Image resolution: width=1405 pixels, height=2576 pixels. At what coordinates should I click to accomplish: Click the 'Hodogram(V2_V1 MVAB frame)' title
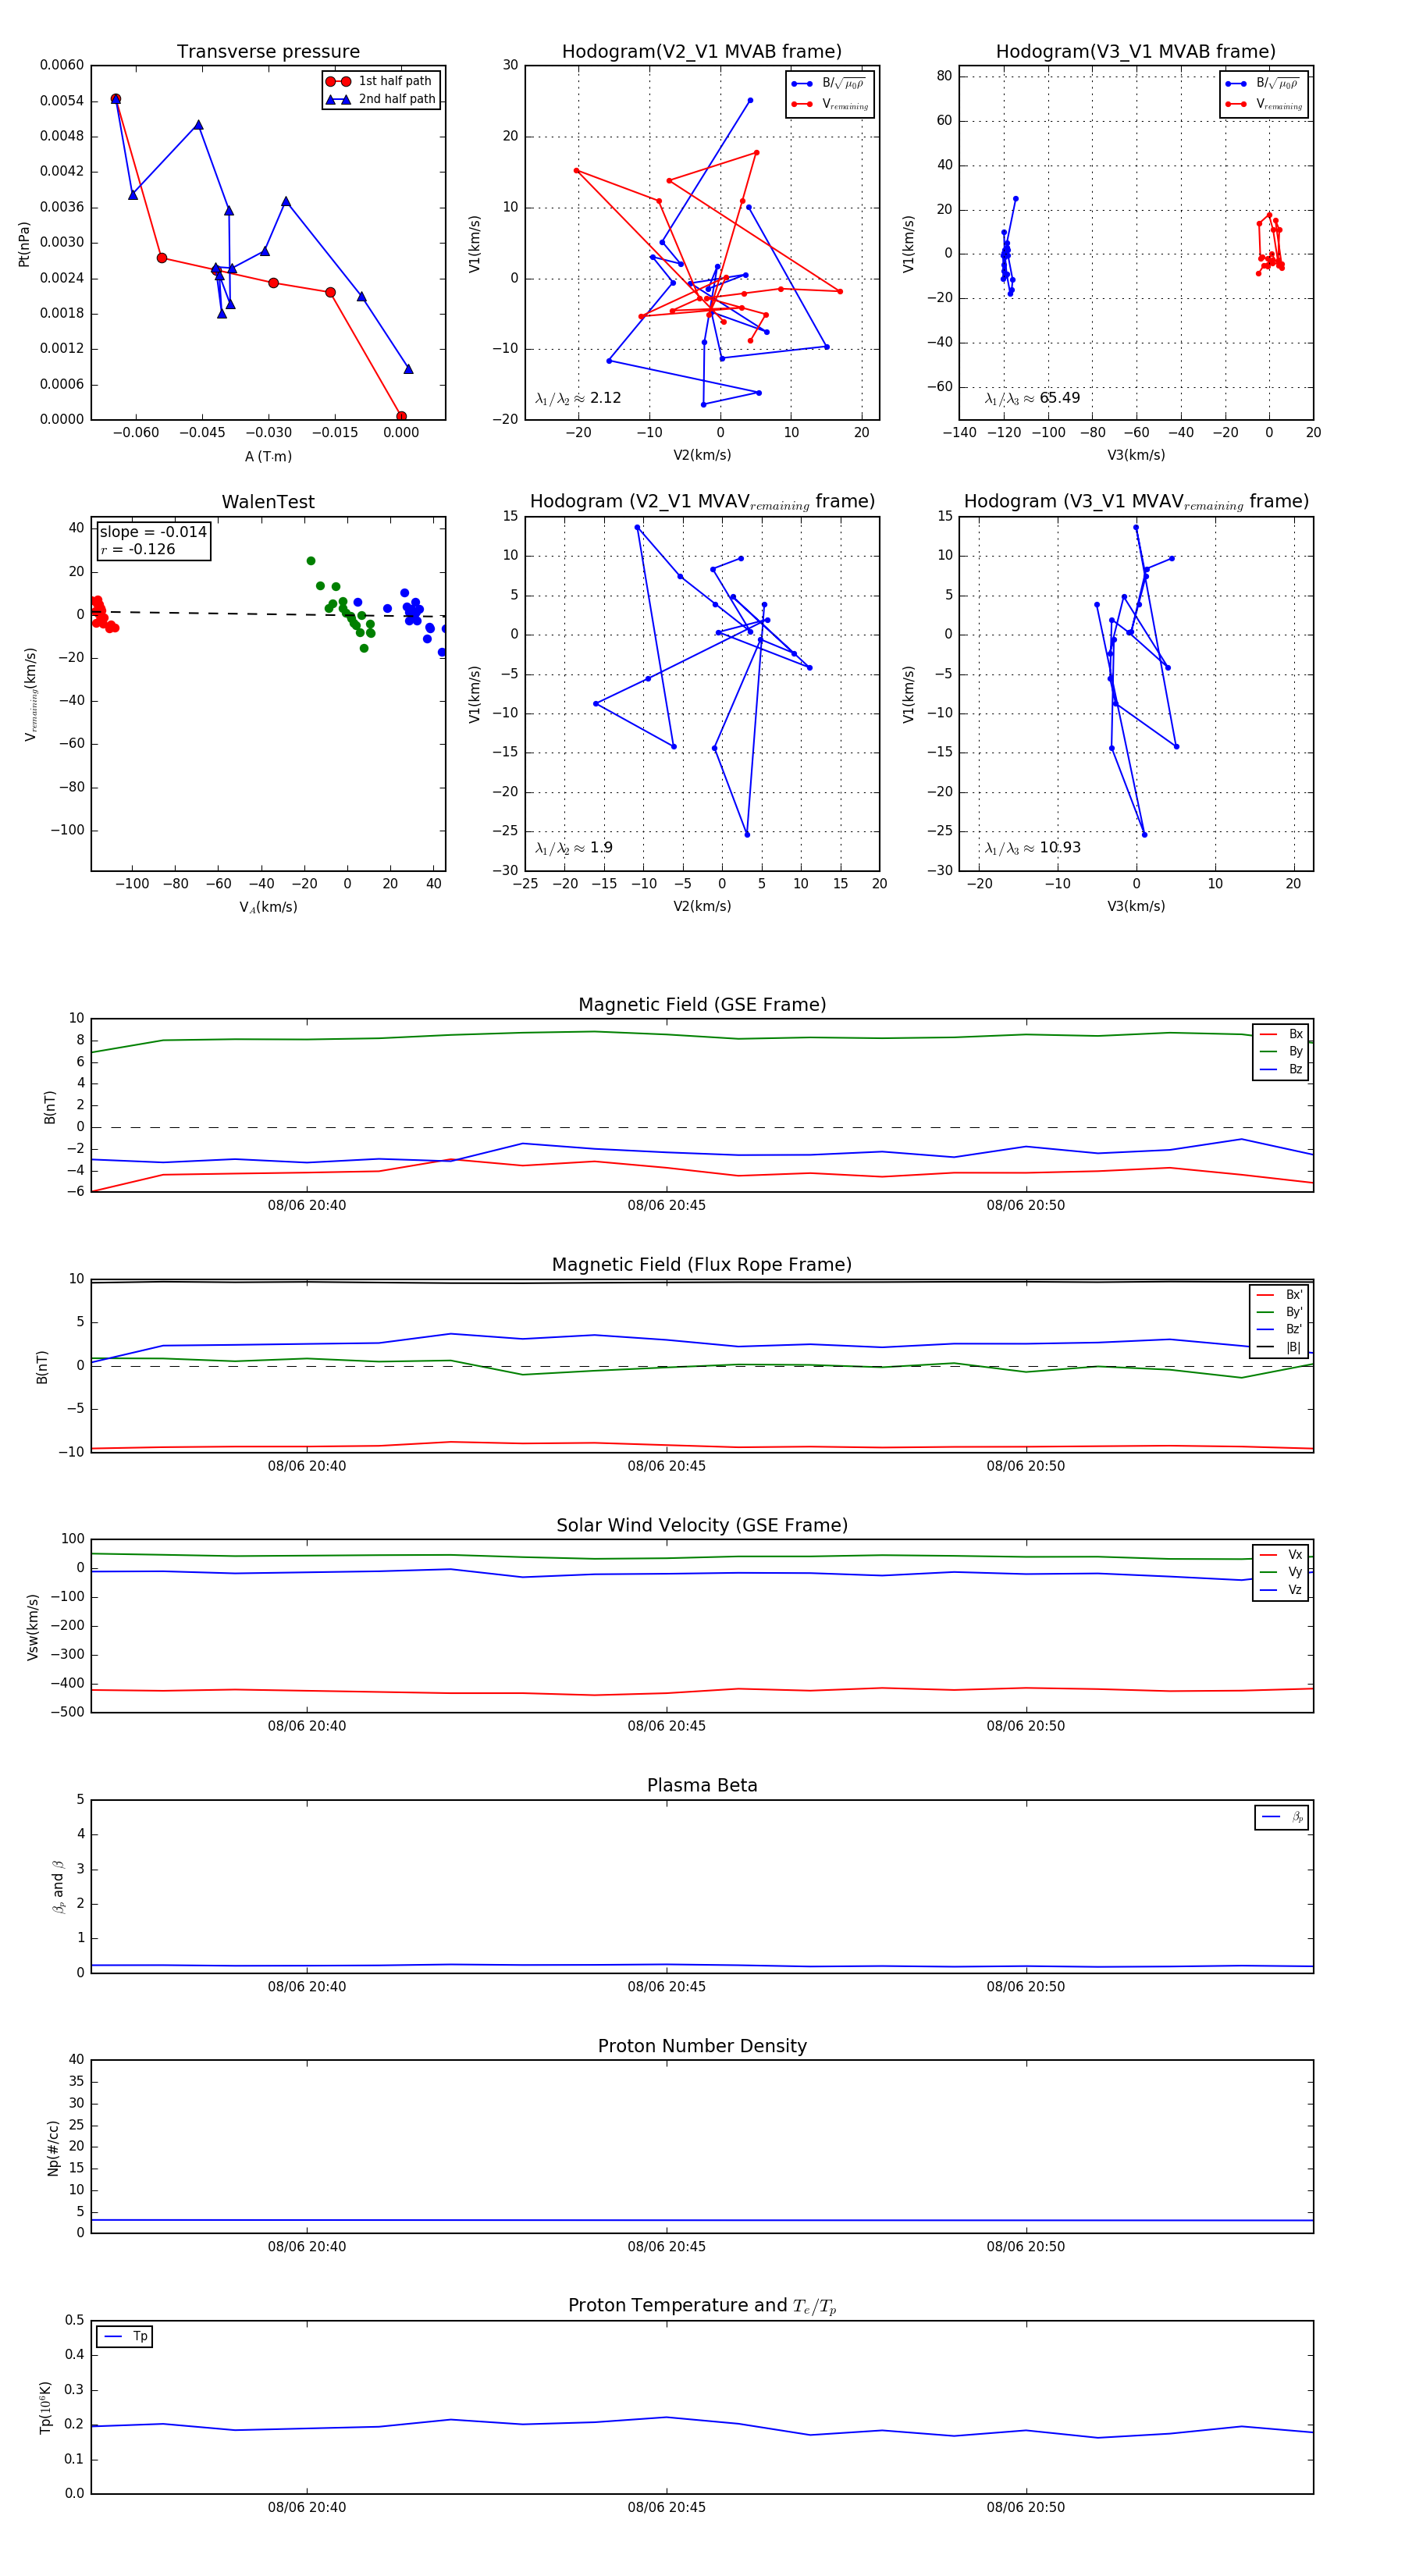702,51
